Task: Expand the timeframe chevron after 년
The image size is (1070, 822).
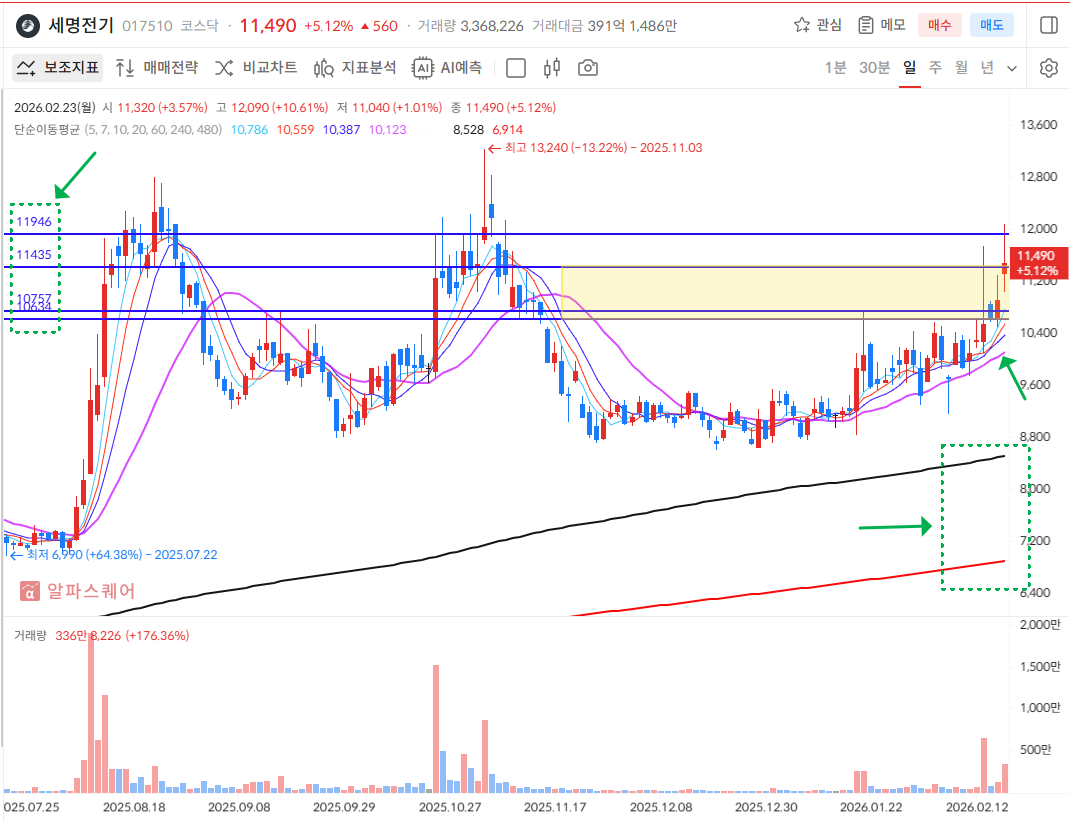Action: pos(1012,68)
